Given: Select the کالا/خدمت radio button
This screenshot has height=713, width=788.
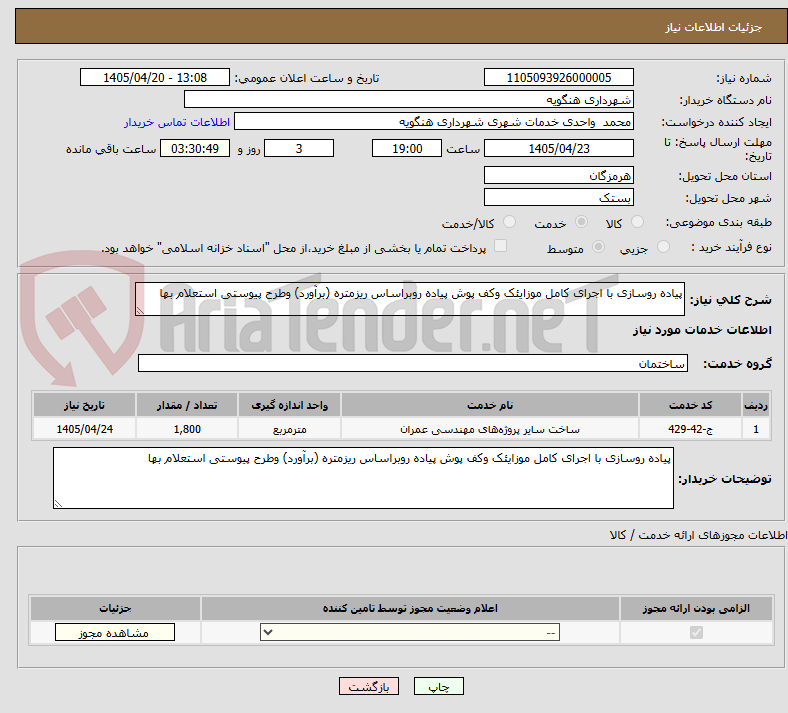Looking at the screenshot, I should tap(510, 222).
